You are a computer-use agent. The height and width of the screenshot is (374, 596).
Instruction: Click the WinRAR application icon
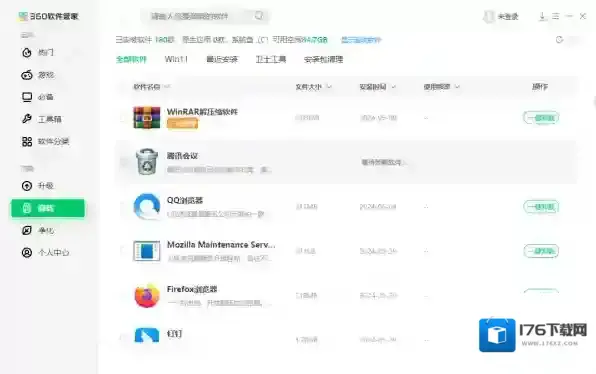pos(147,117)
